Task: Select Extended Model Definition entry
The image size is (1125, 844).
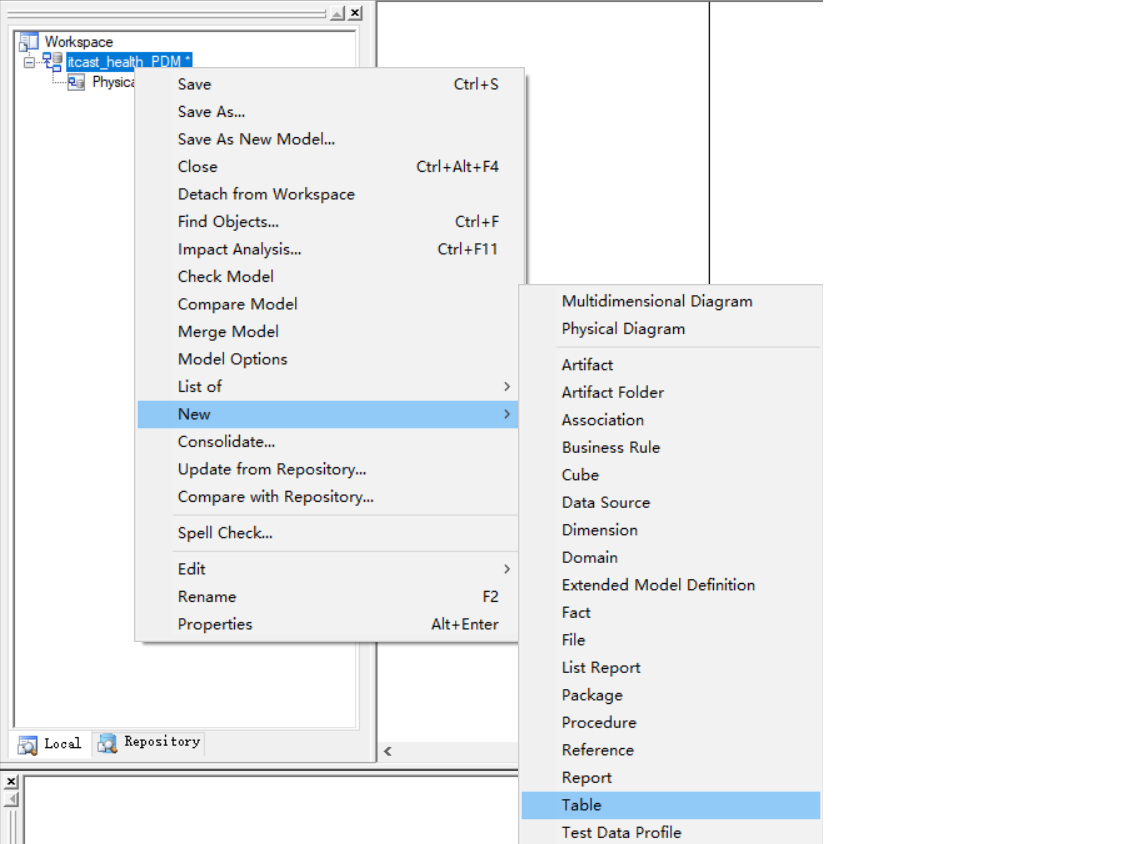Action: click(x=671, y=585)
